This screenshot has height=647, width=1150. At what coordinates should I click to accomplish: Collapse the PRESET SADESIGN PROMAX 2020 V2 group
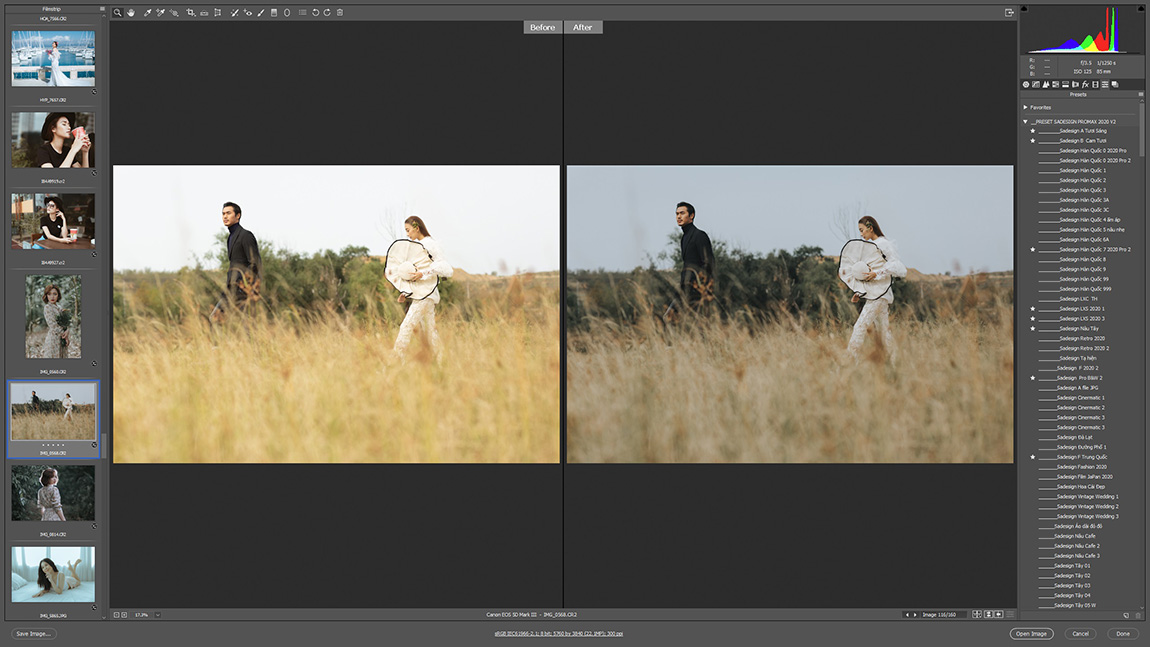pyautogui.click(x=1026, y=122)
